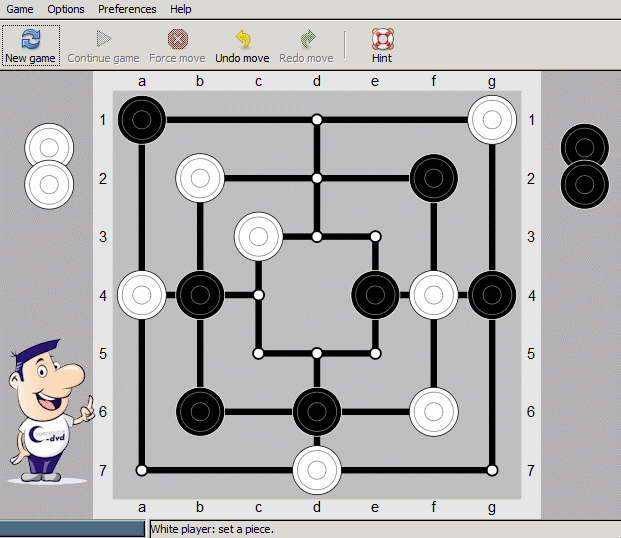Open the Help menu

181,9
